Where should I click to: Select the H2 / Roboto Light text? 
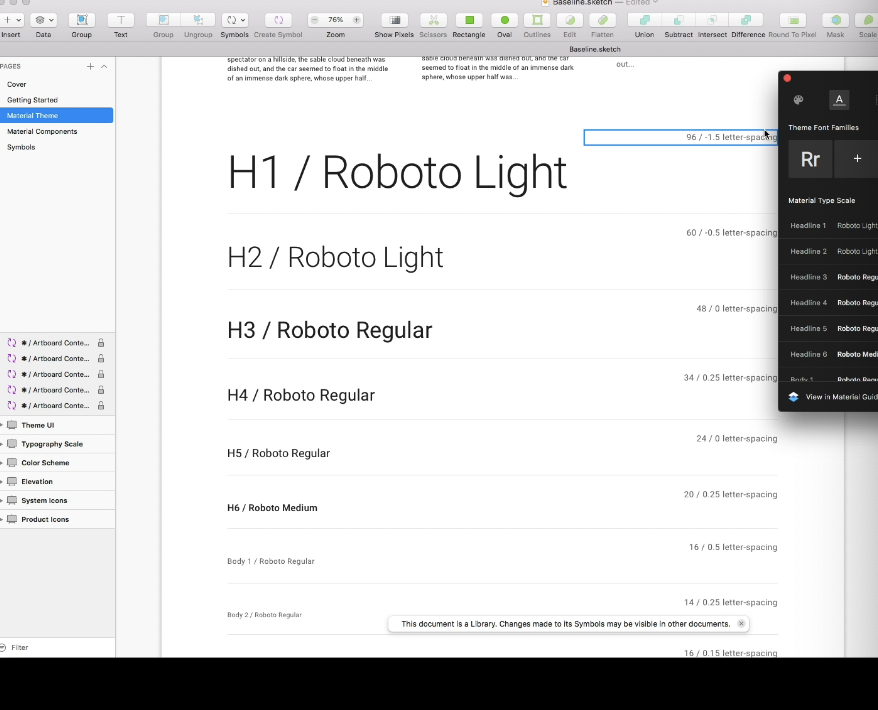point(335,258)
